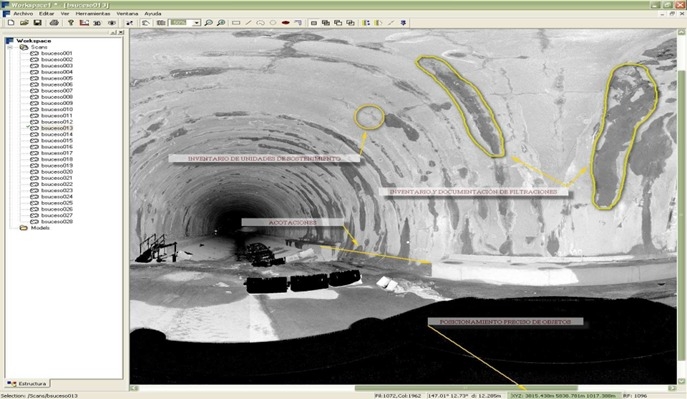Switch to the Estructura tab
687x399 pixels.
point(27,384)
